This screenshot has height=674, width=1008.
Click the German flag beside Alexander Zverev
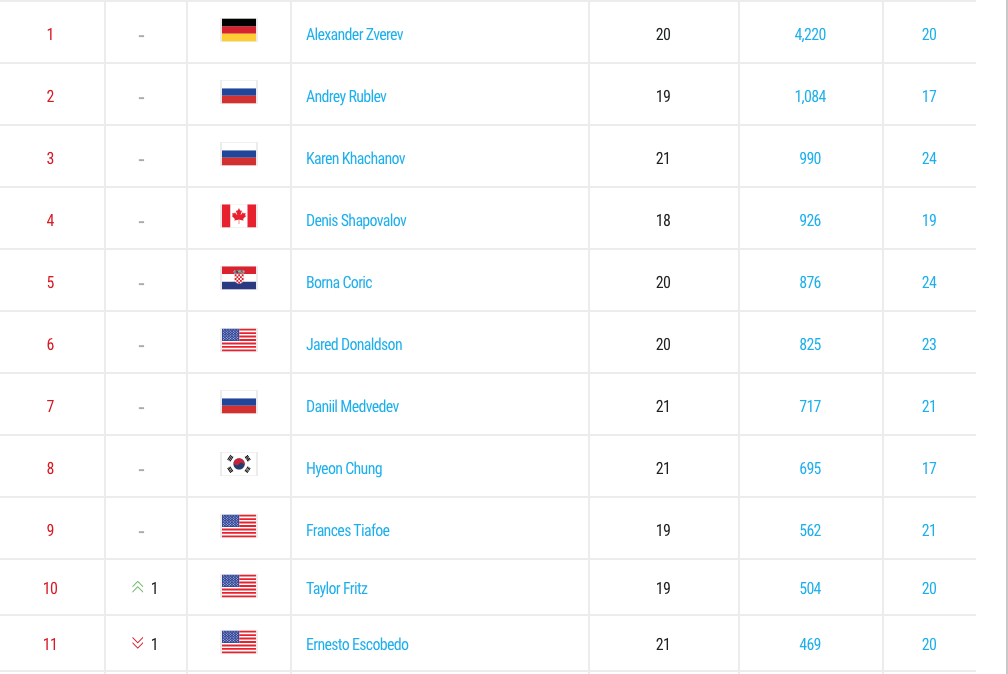pyautogui.click(x=239, y=31)
